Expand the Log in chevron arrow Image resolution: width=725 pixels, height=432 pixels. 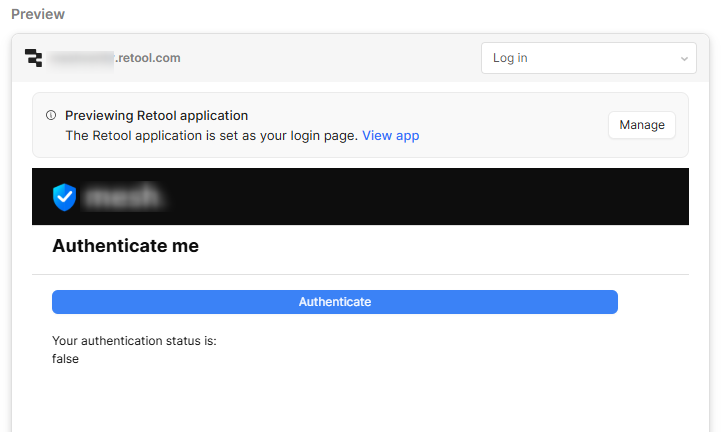point(684,59)
